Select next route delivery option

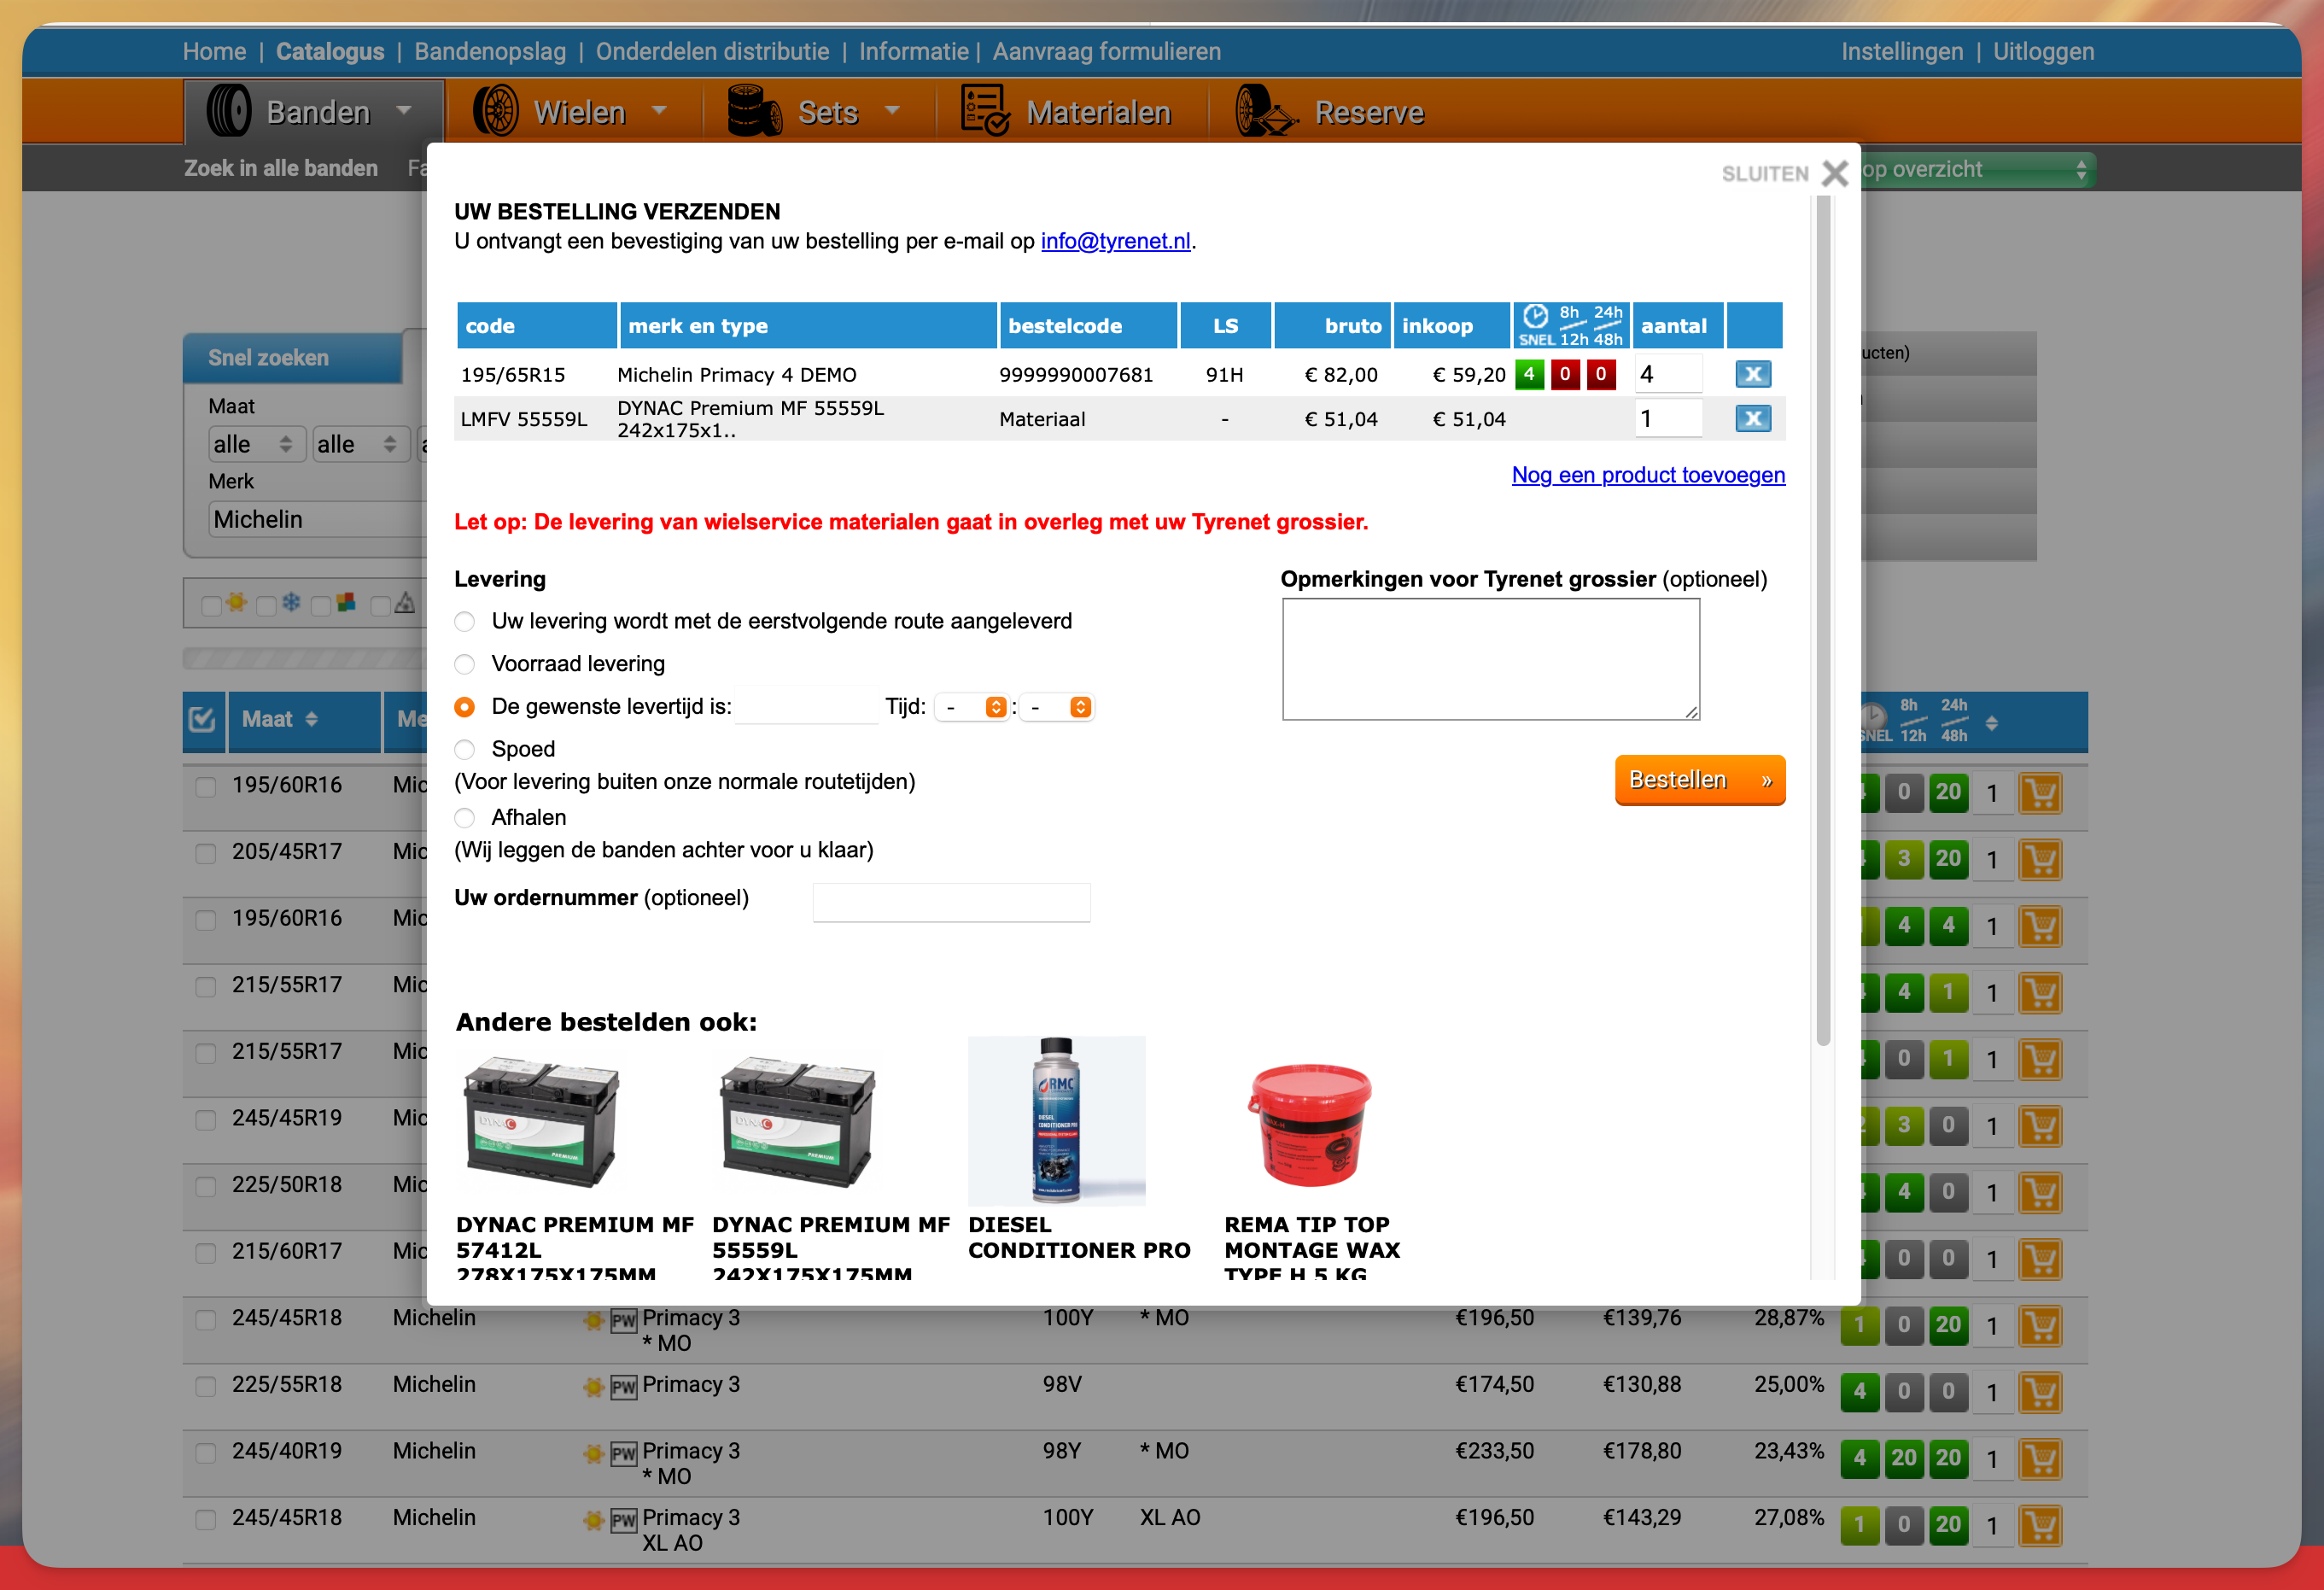coord(465,622)
